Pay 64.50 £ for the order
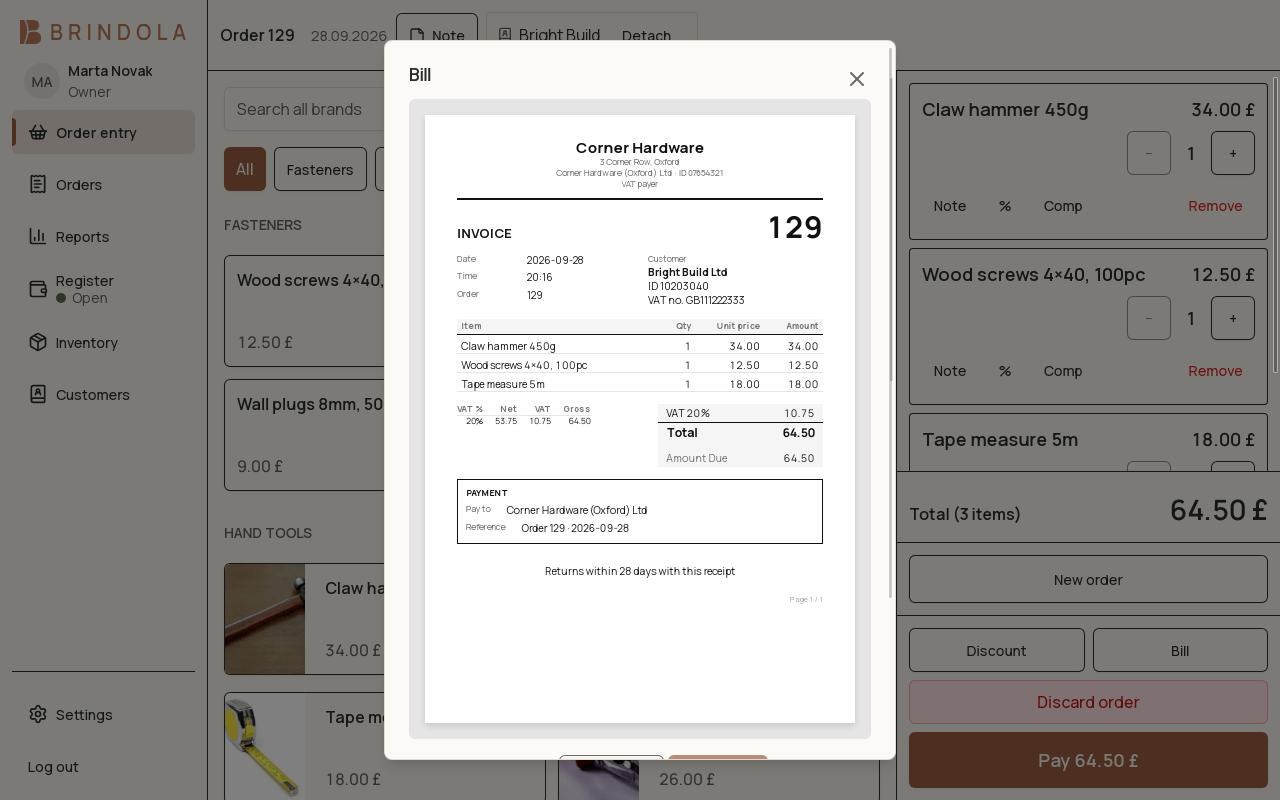Image resolution: width=1280 pixels, height=800 pixels. pyautogui.click(x=1088, y=760)
